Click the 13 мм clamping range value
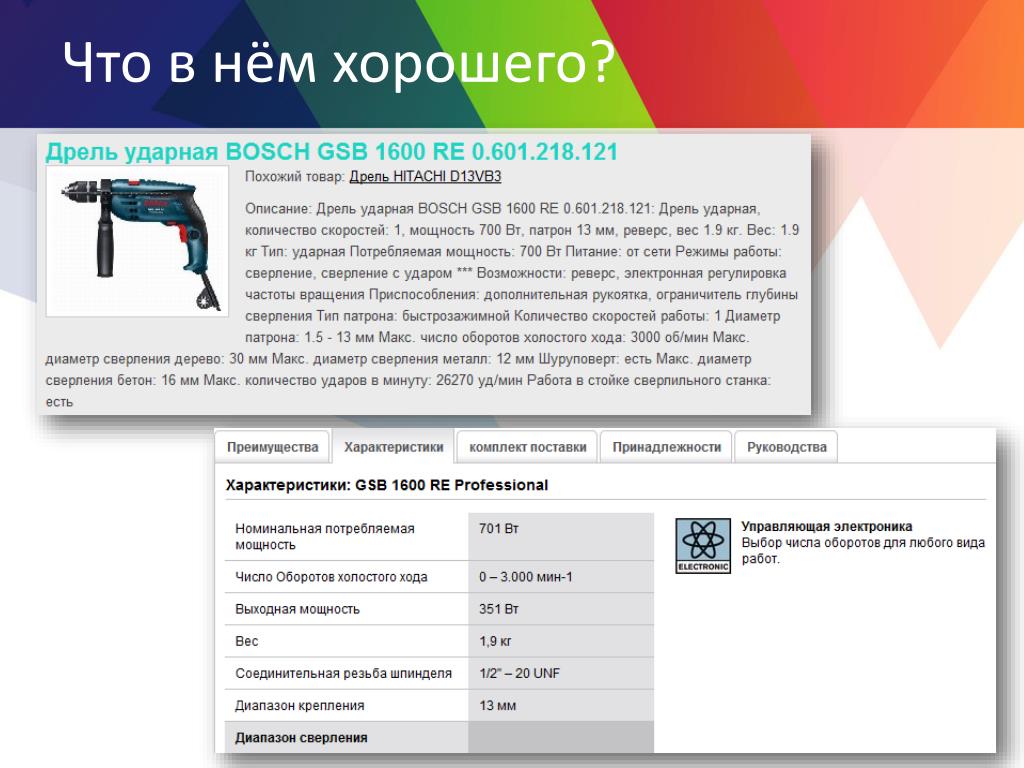This screenshot has width=1024, height=768. coord(497,705)
